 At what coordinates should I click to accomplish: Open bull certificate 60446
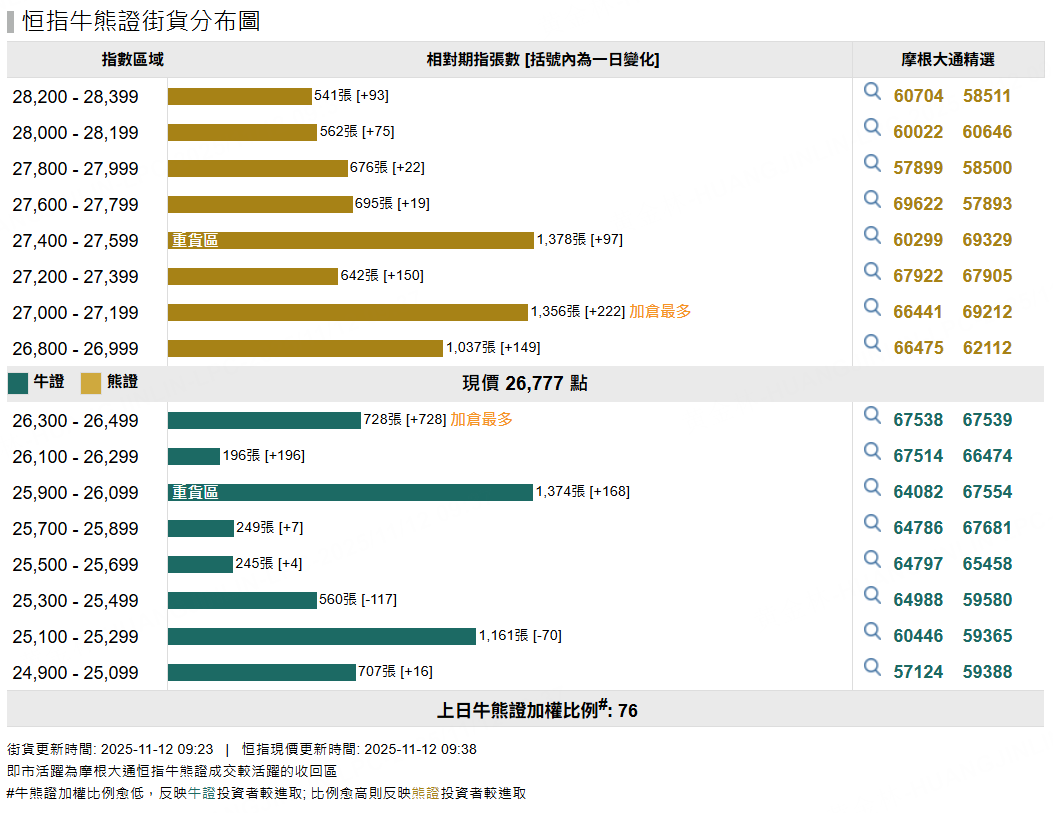pyautogui.click(x=918, y=636)
